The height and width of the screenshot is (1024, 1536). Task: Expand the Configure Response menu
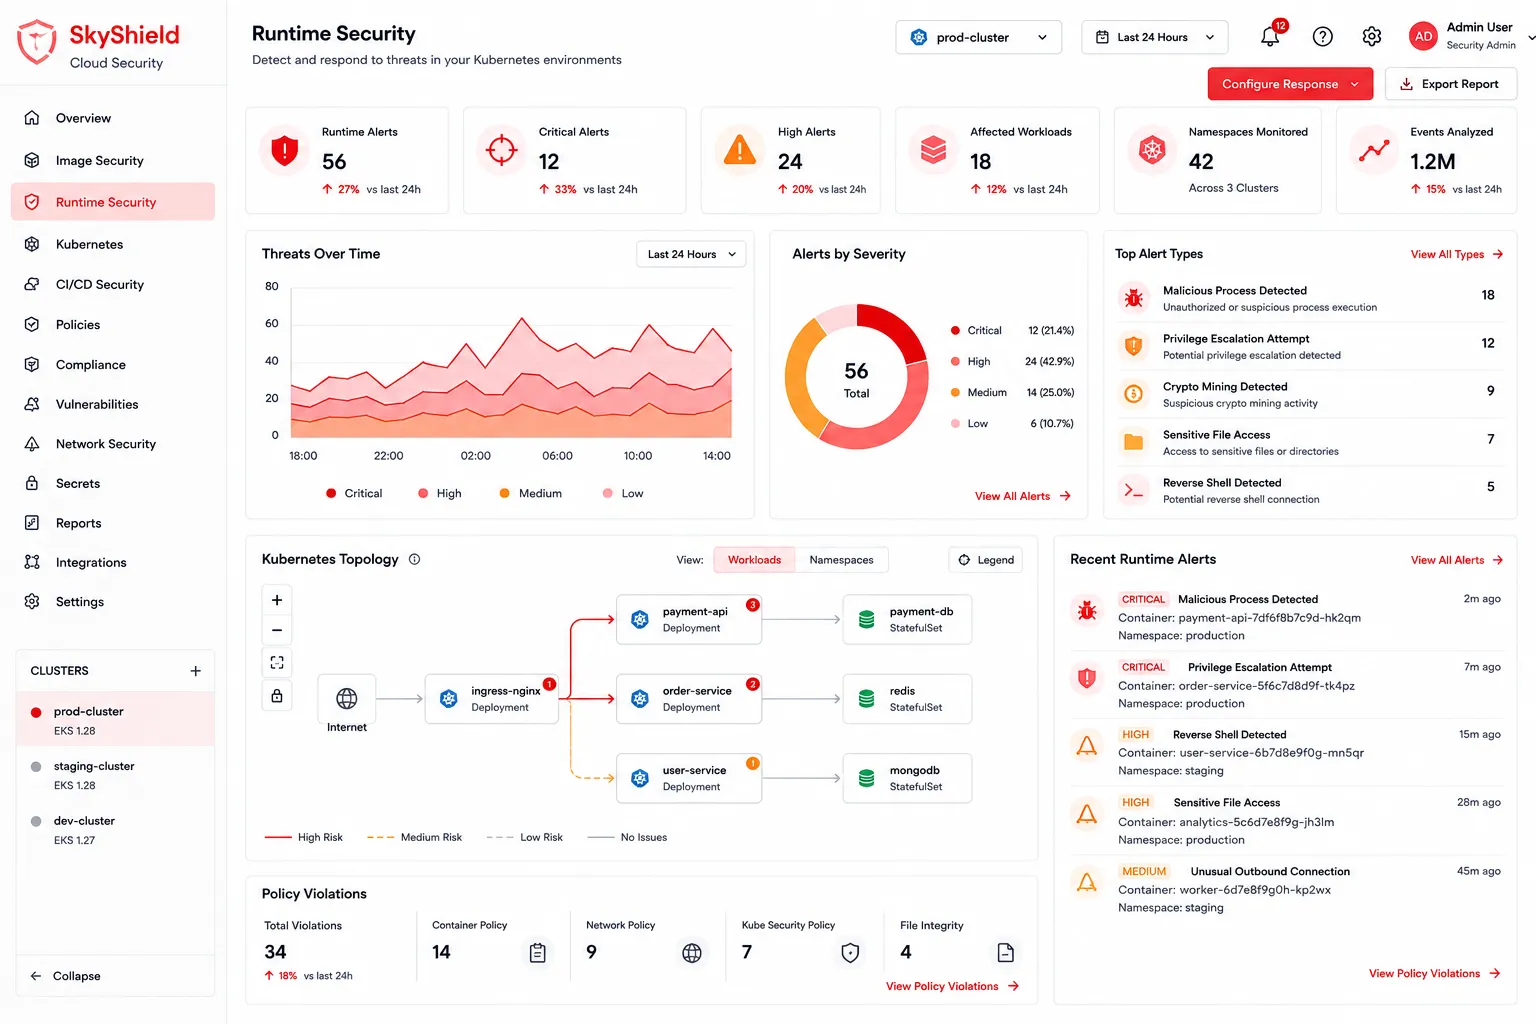[x=1290, y=84]
